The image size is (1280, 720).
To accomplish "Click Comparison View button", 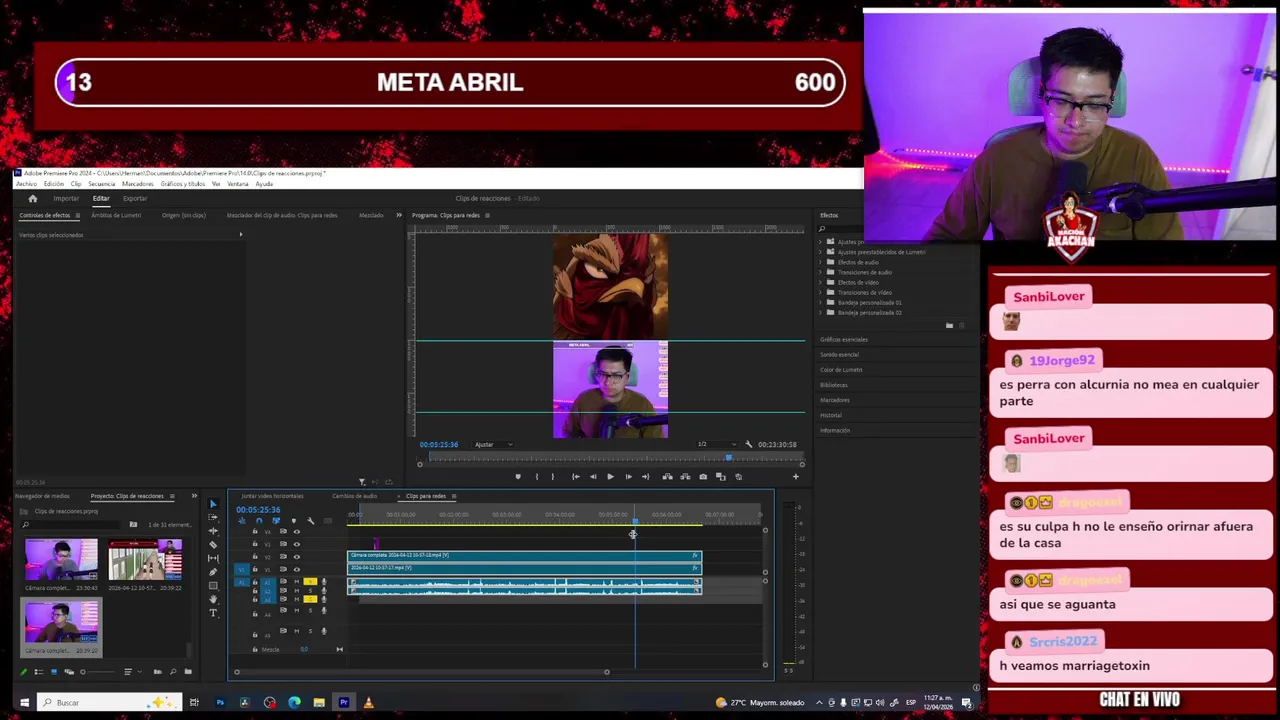I will [720, 477].
